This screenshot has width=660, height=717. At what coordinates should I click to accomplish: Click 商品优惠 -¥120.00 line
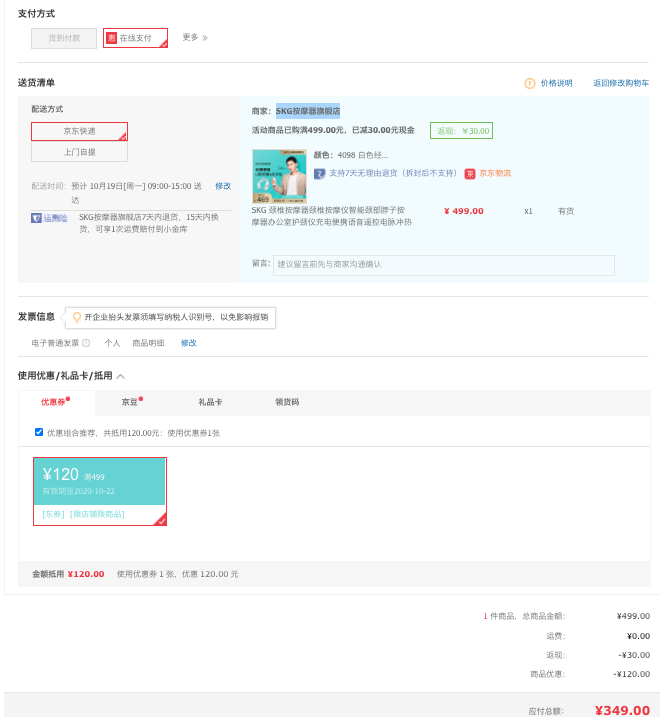point(590,674)
